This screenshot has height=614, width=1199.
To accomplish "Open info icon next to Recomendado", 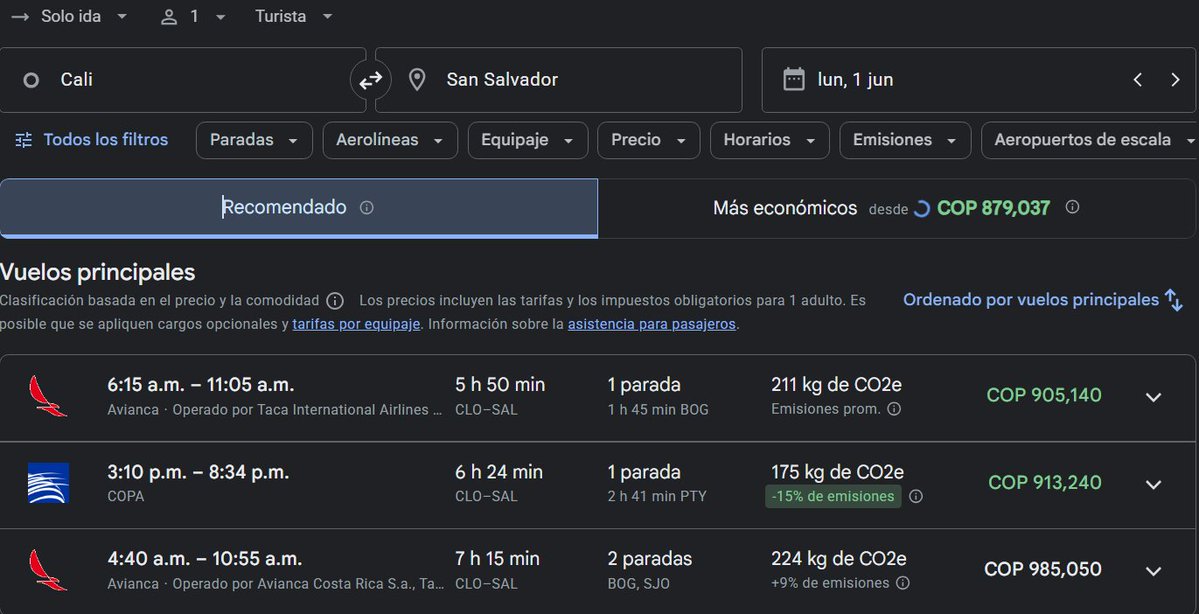I will [x=366, y=208].
